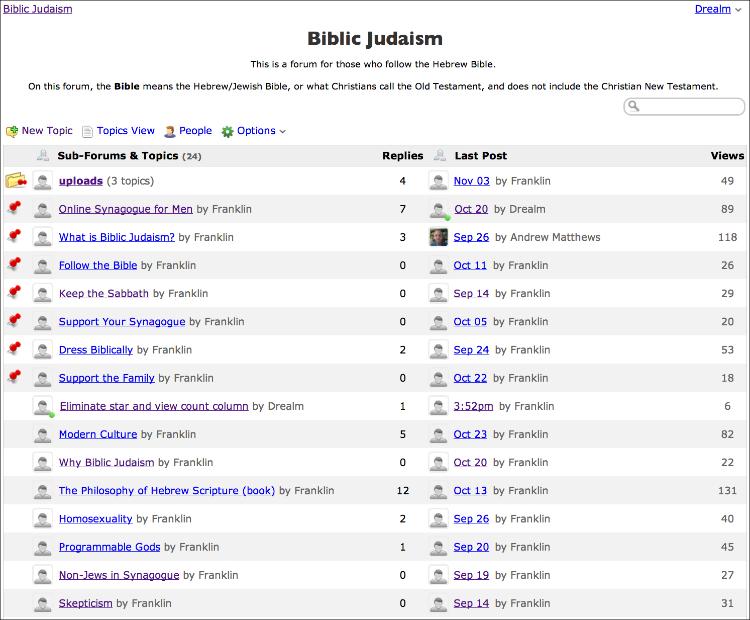750x620 pixels.
Task: Open the Programmable Gods topic
Action: coord(109,547)
